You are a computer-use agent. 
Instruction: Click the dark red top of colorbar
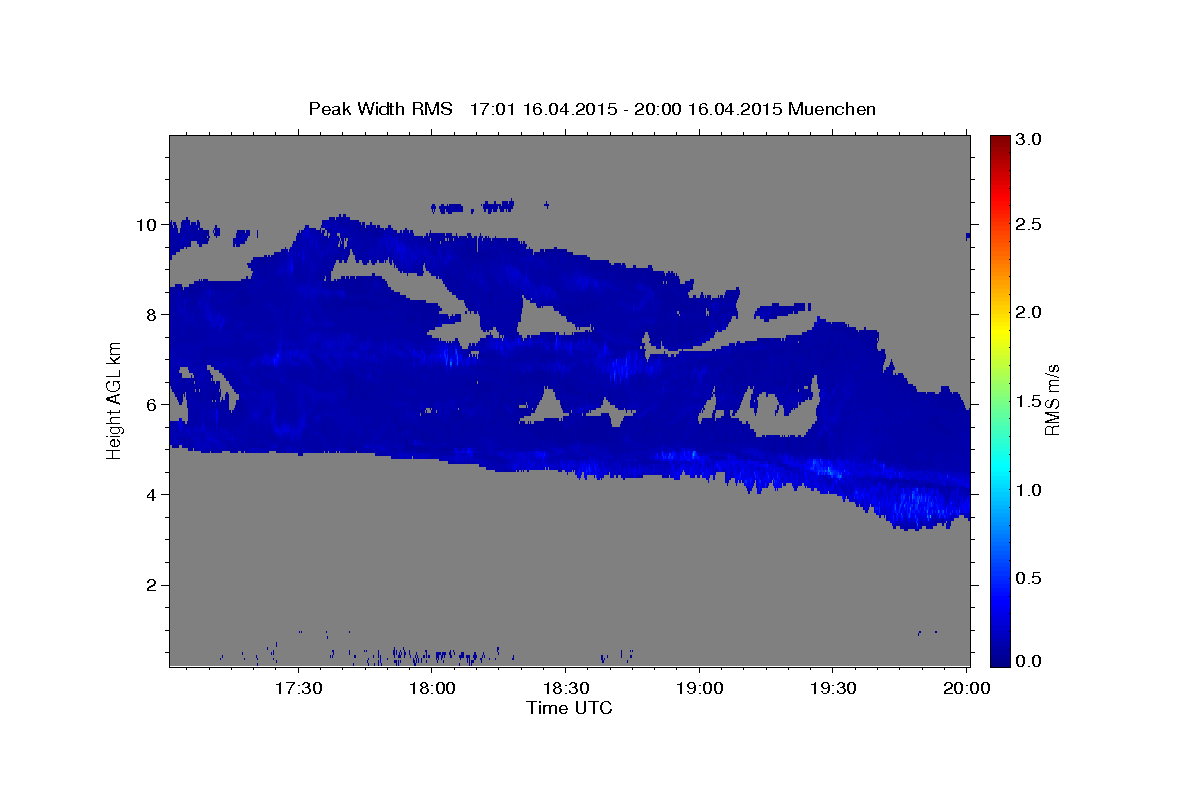click(x=1000, y=140)
